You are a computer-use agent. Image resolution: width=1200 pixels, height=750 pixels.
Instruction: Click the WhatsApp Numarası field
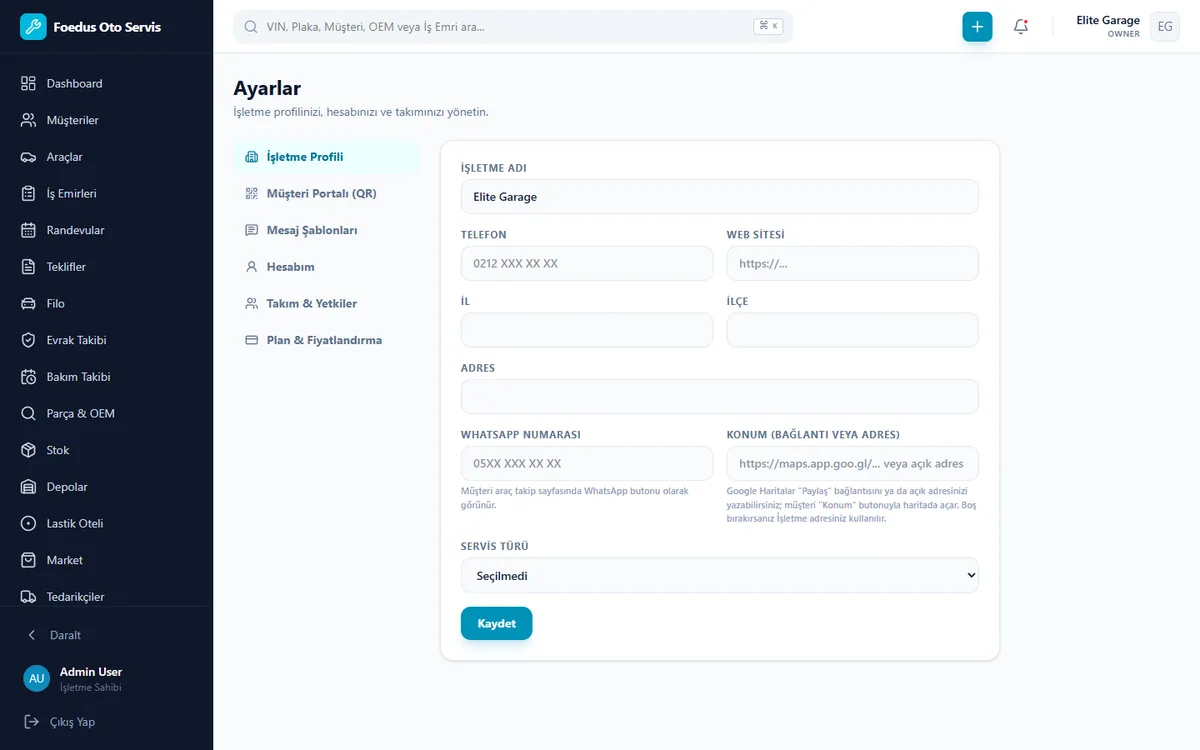[x=587, y=464]
